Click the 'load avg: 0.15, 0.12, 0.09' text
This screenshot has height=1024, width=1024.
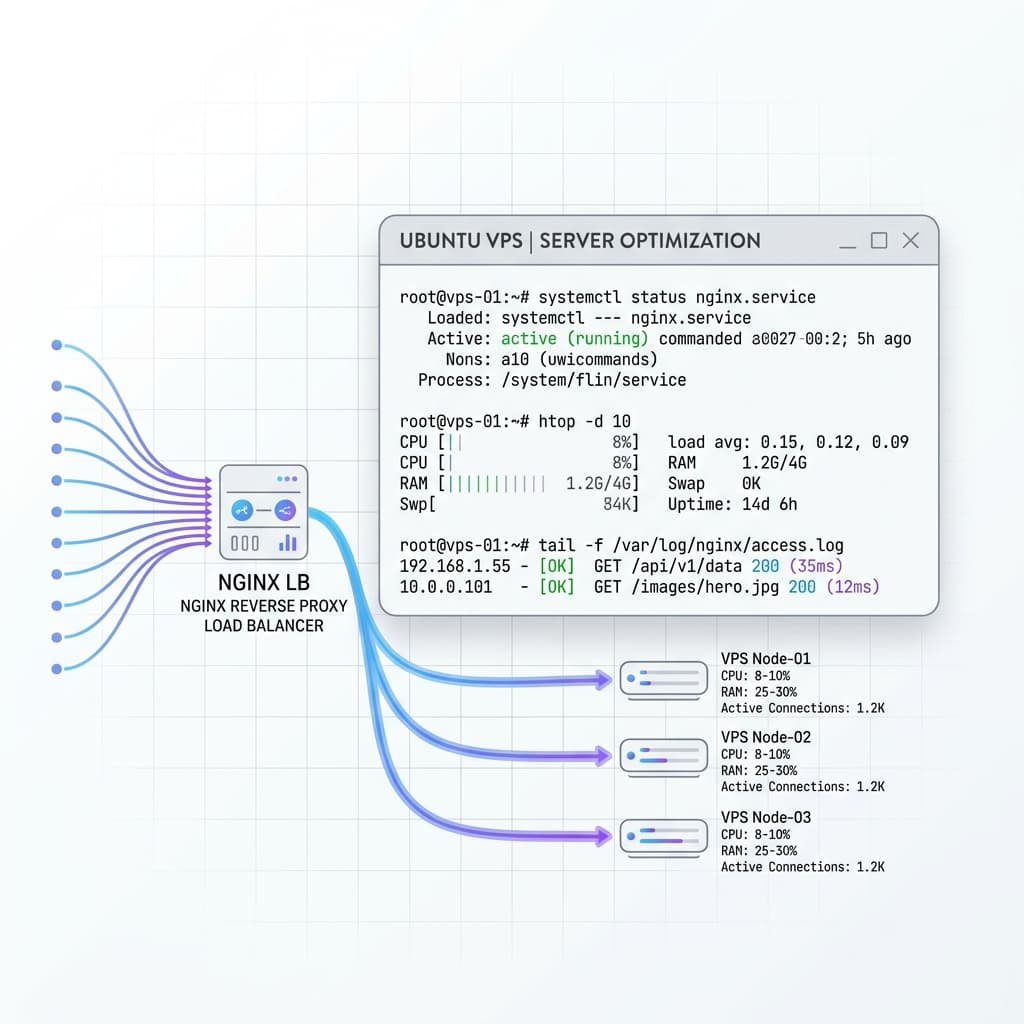pyautogui.click(x=788, y=442)
